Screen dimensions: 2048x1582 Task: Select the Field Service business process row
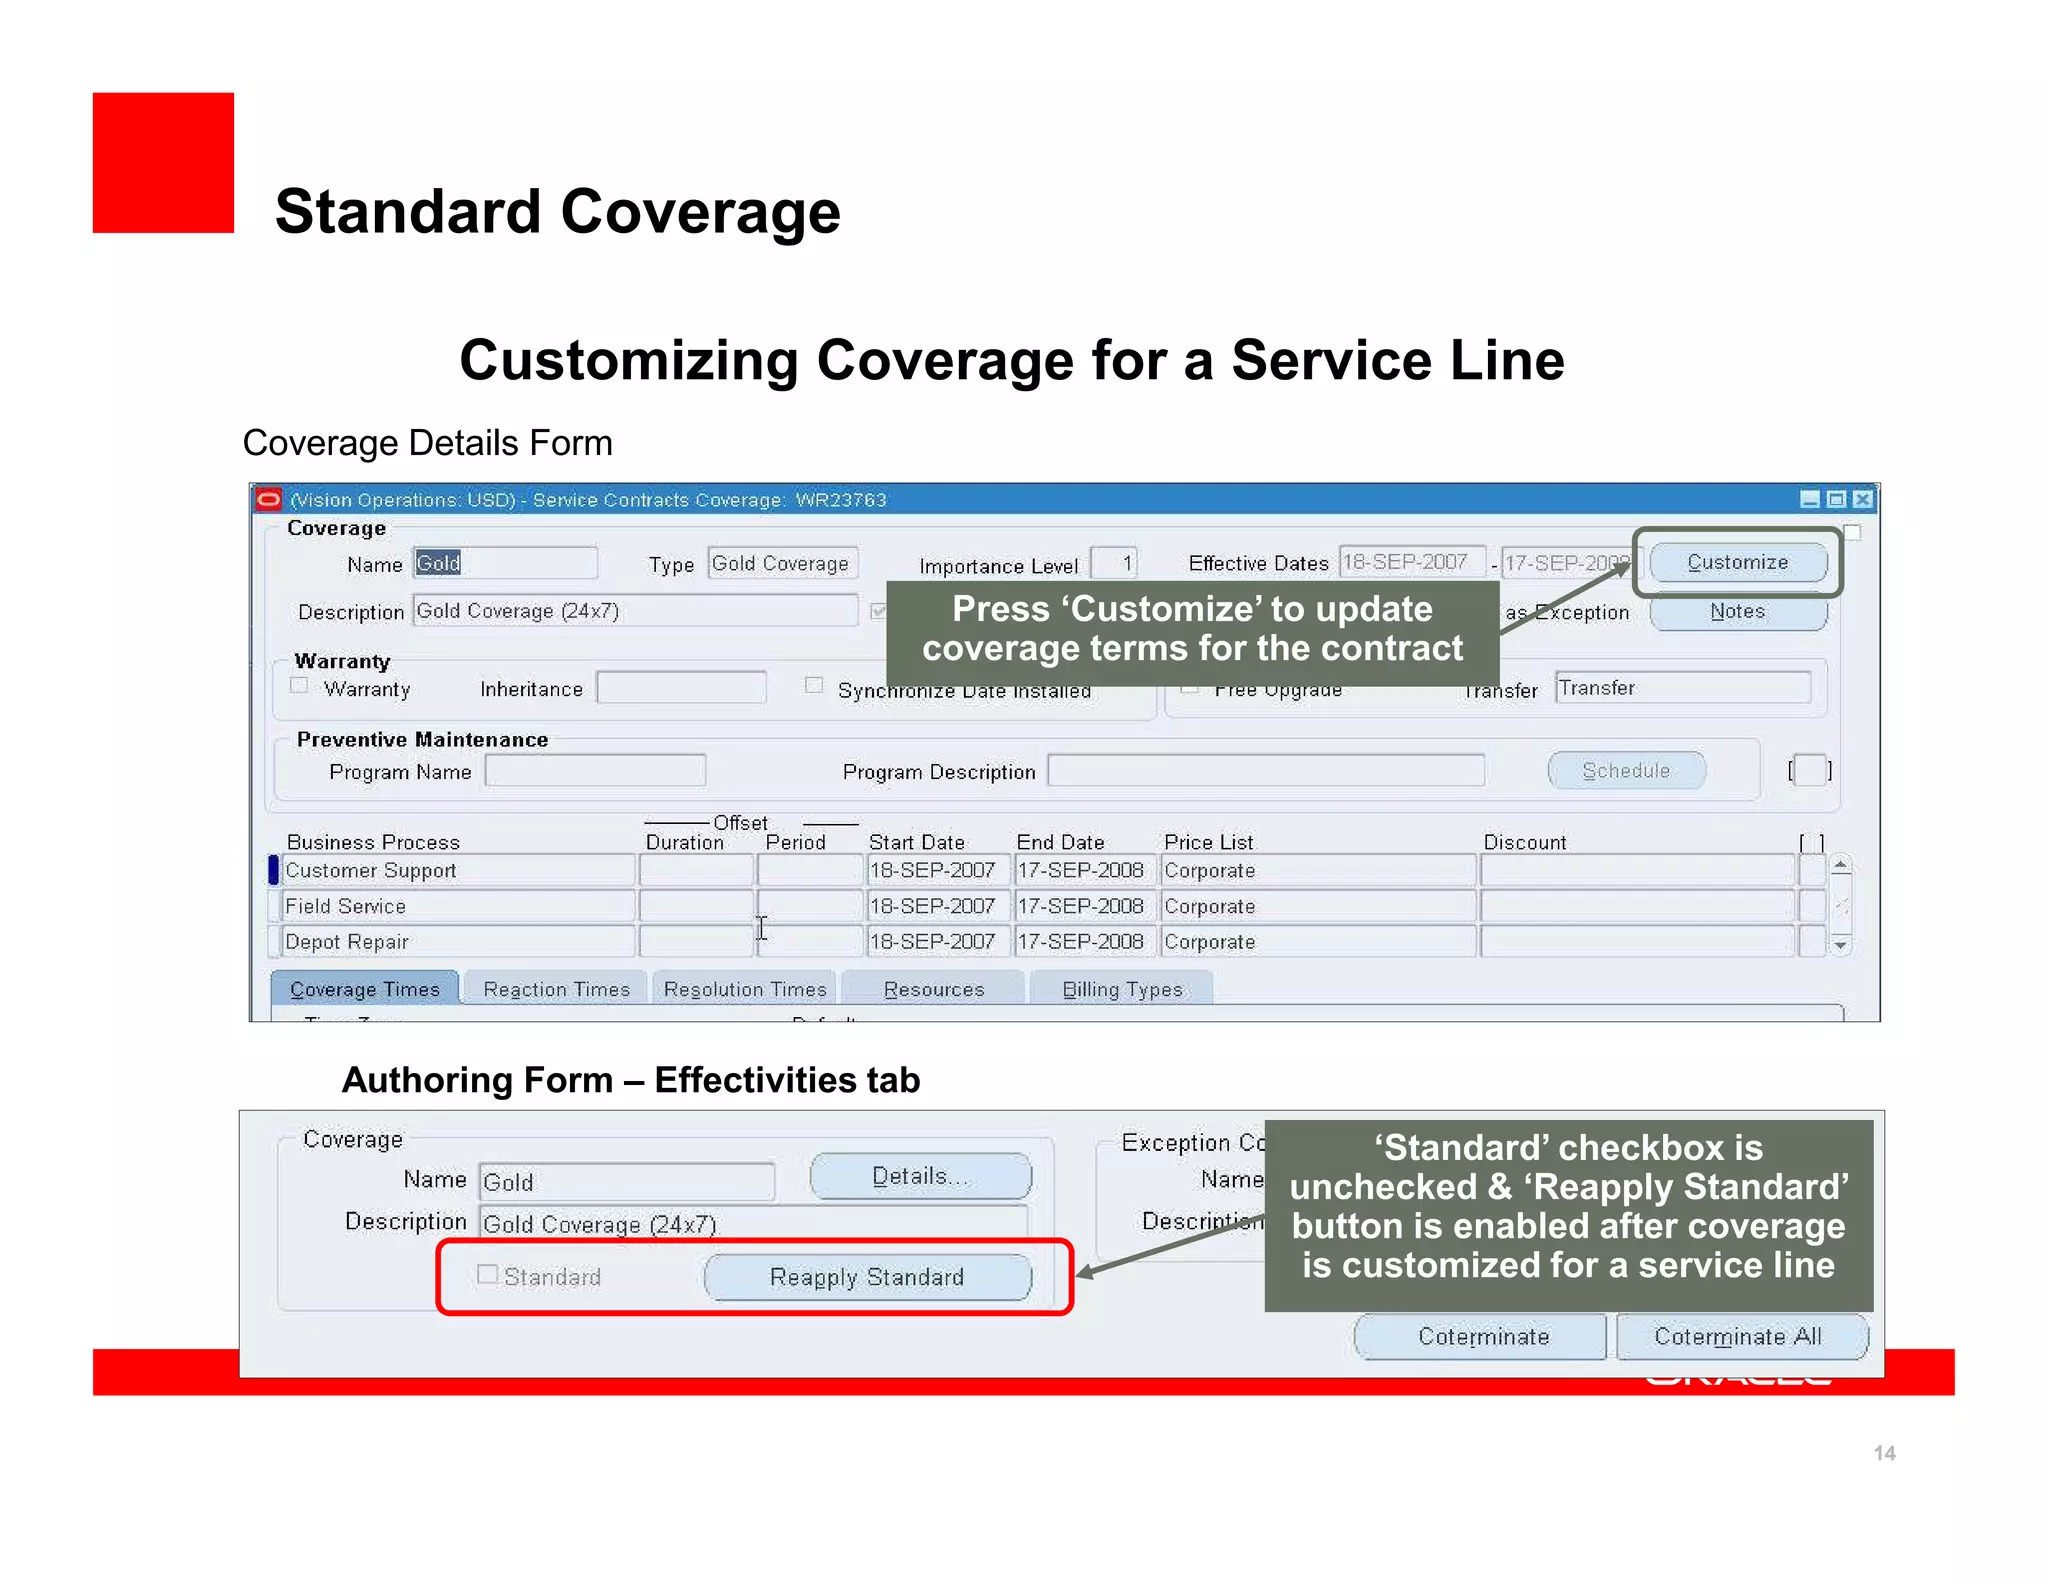(458, 906)
